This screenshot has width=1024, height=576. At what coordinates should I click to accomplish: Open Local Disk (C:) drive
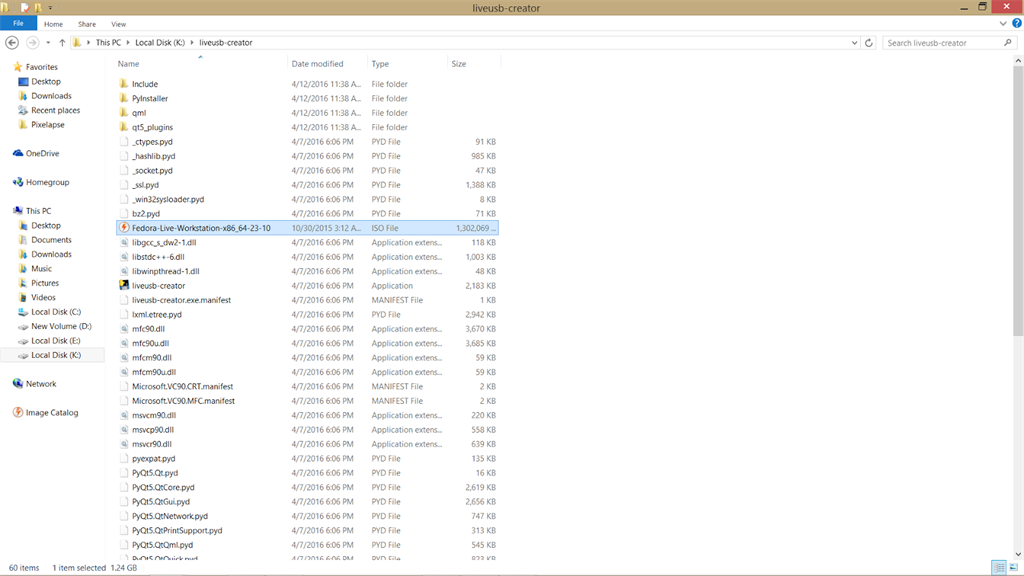click(x=56, y=312)
